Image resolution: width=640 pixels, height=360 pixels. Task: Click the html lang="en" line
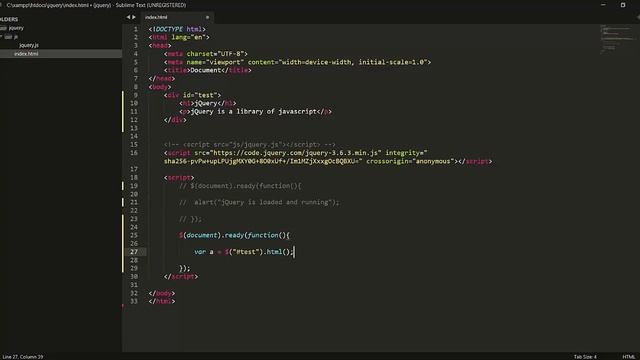point(179,37)
